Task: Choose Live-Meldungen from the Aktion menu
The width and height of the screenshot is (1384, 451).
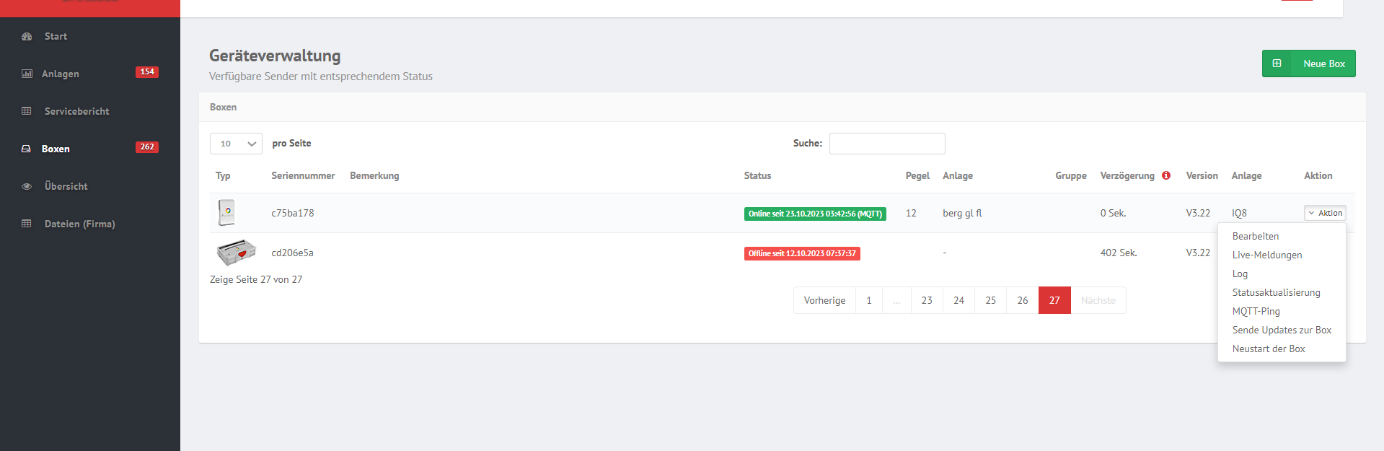Action: [1267, 255]
